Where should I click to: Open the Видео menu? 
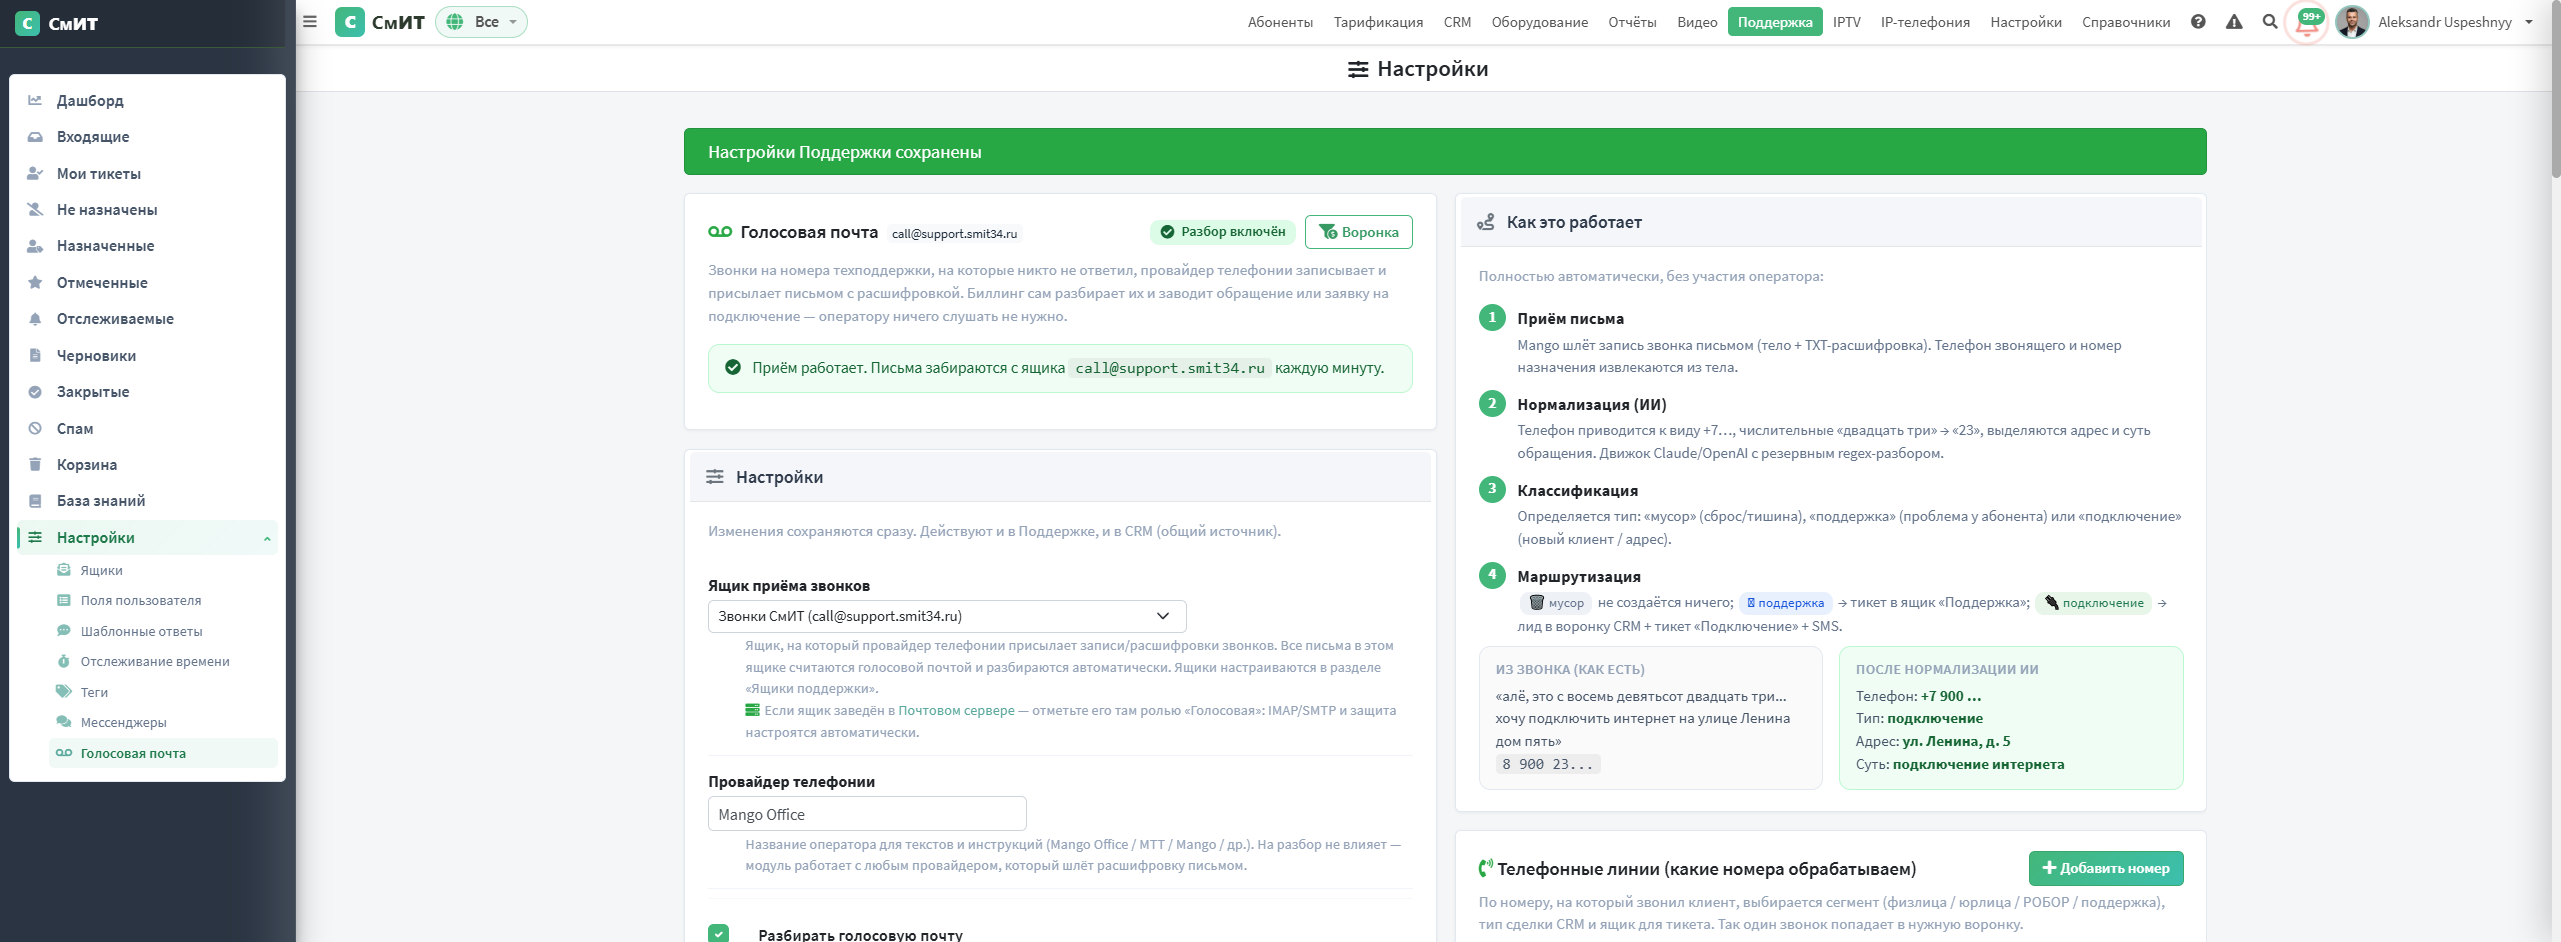click(x=1697, y=22)
